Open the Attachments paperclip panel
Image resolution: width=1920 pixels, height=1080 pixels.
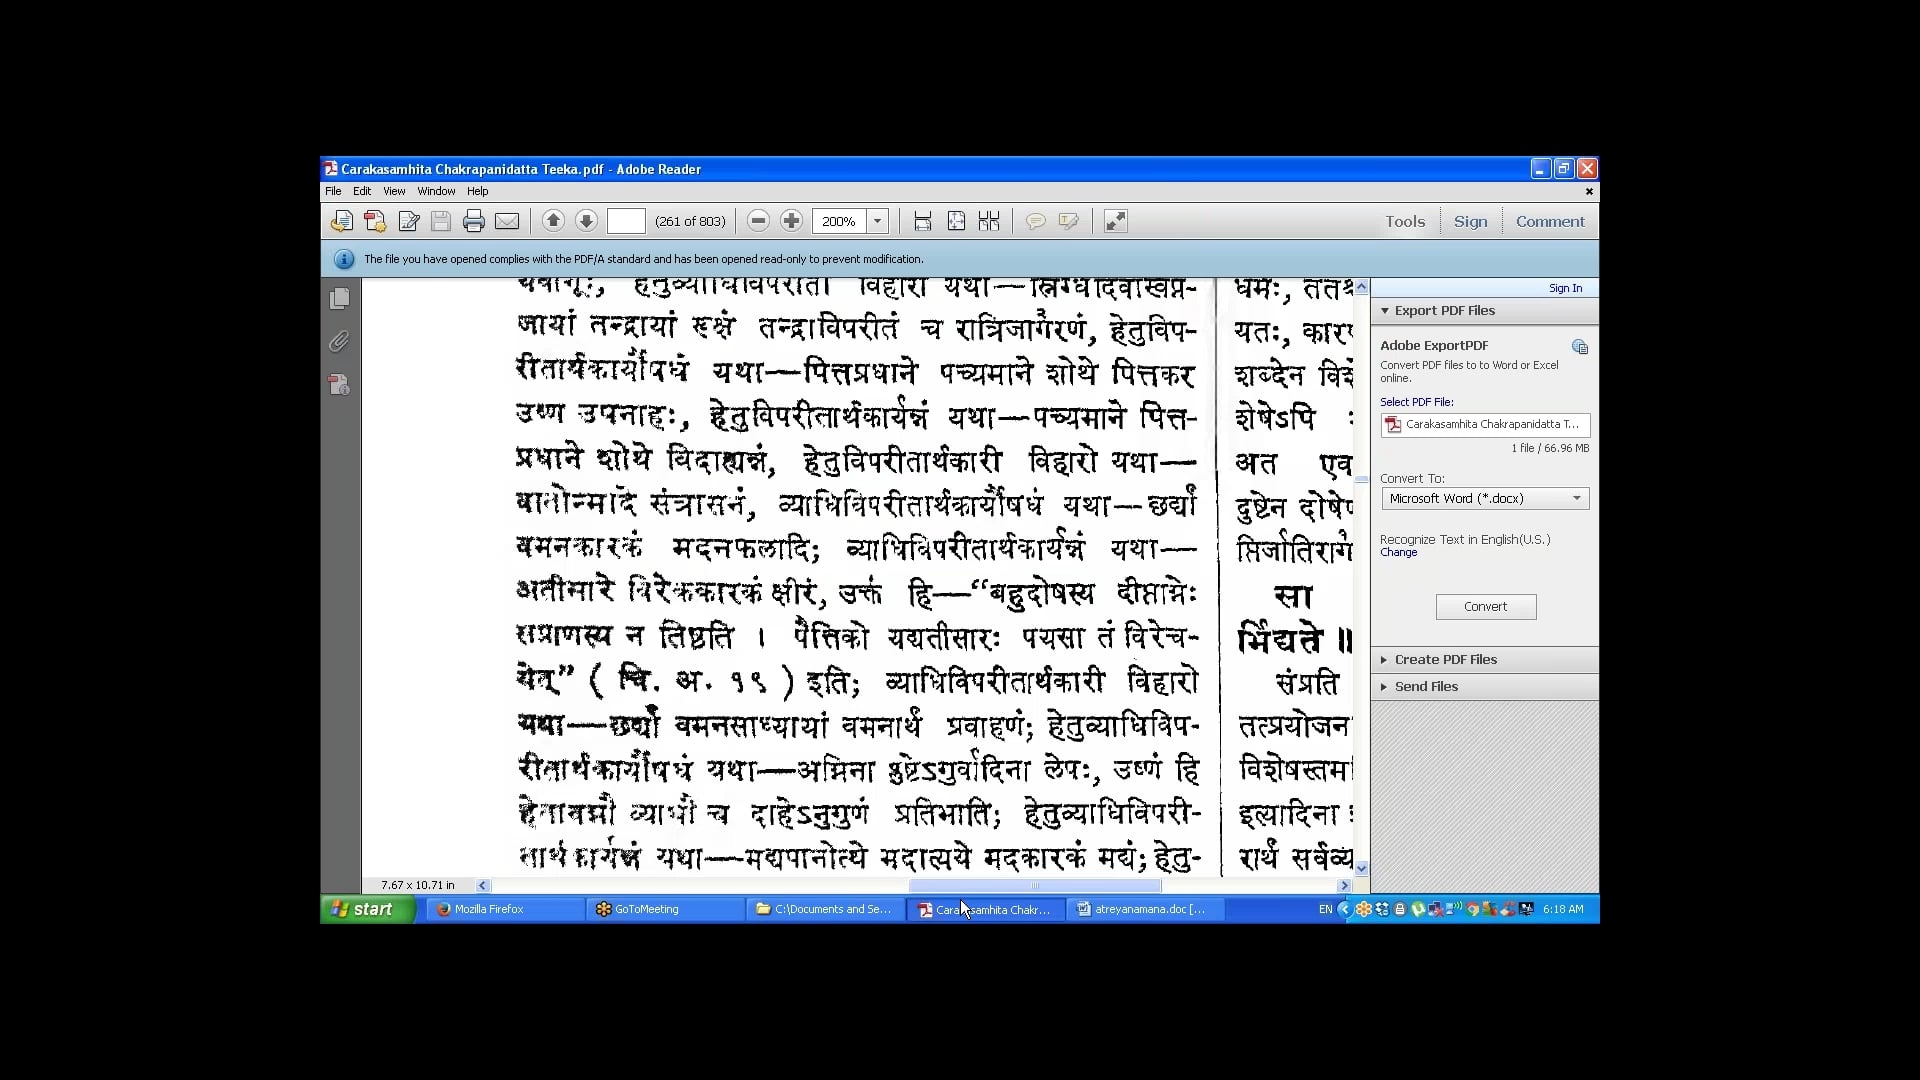[x=340, y=342]
